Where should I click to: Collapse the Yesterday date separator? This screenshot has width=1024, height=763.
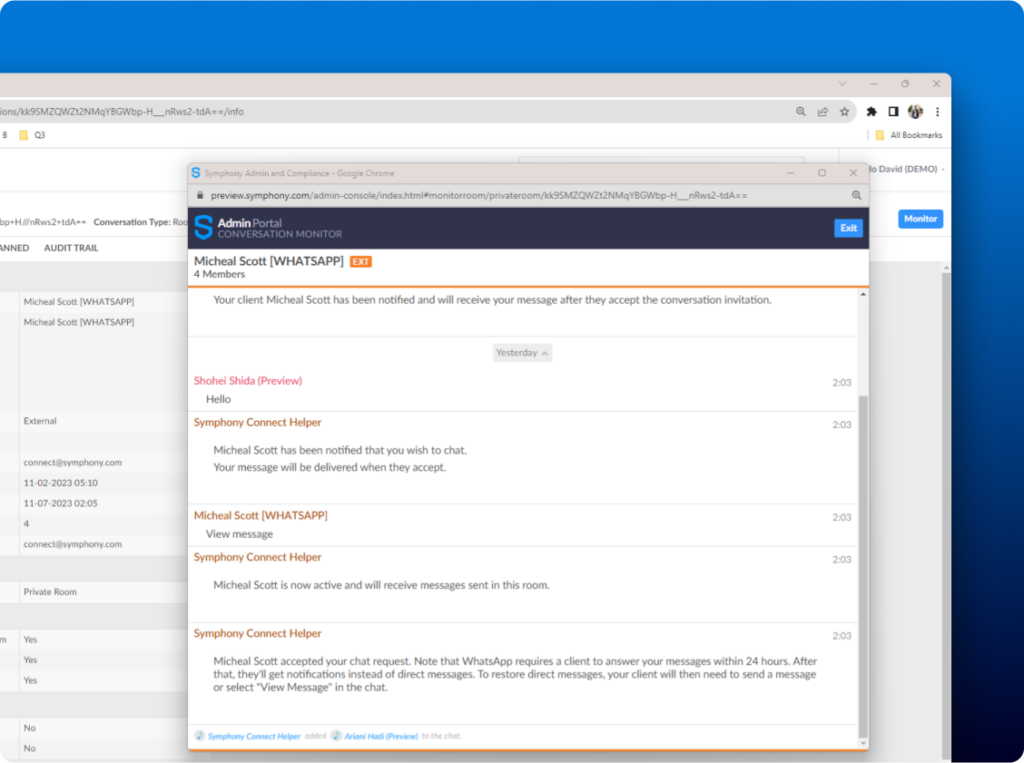coord(522,353)
